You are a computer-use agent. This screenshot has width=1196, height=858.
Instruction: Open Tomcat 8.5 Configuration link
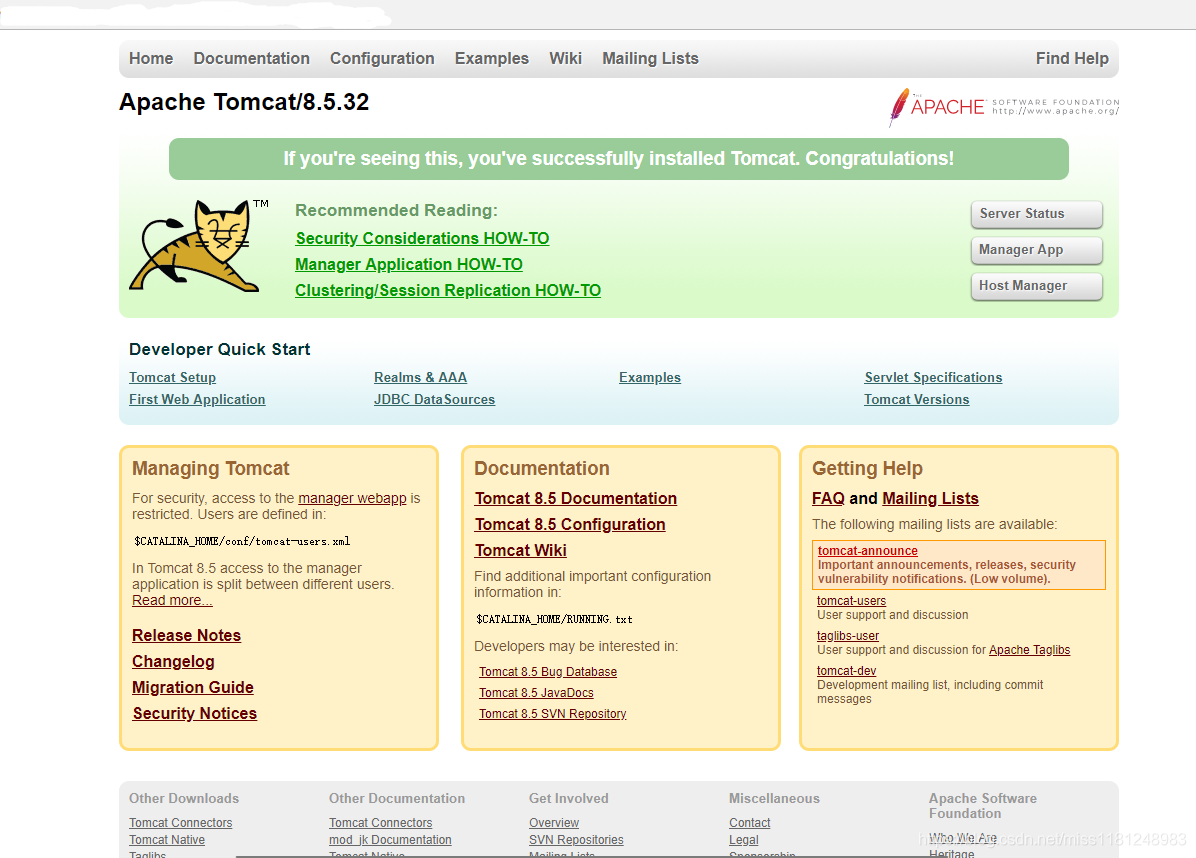(x=570, y=524)
